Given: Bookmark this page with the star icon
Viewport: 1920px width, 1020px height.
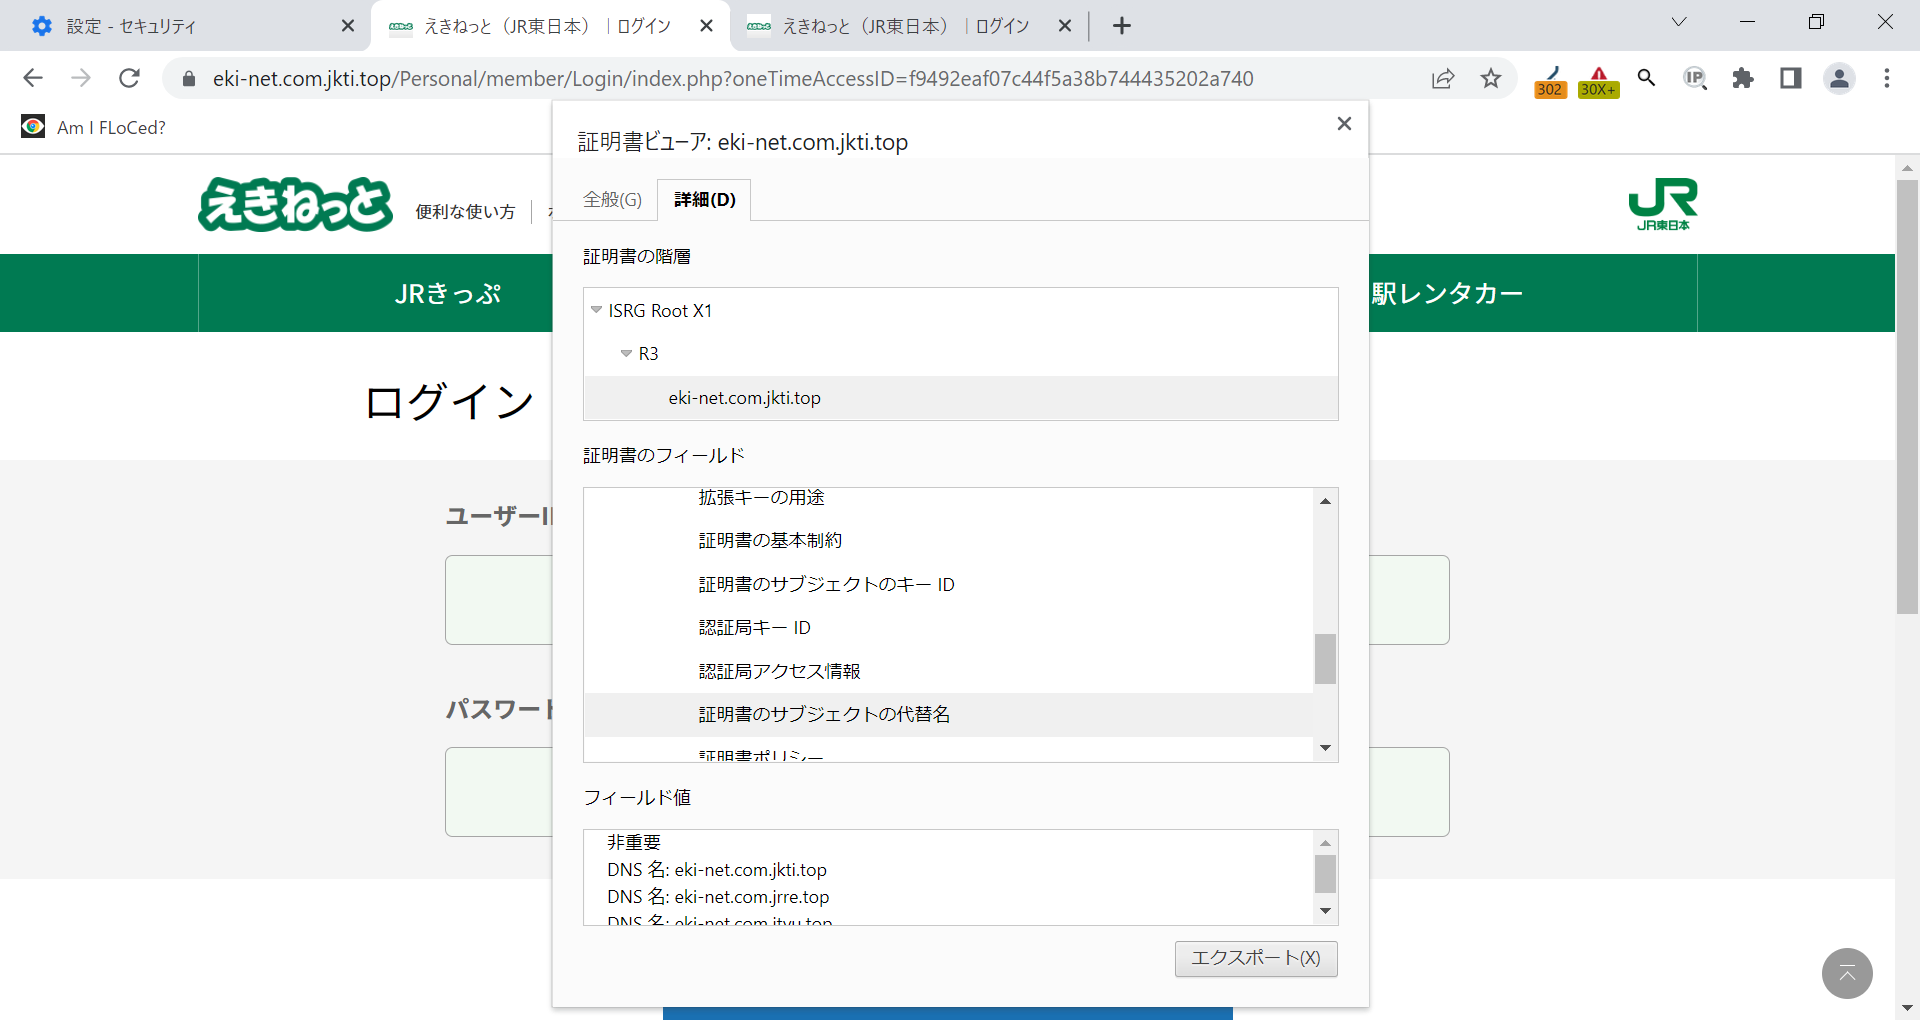Looking at the screenshot, I should [x=1491, y=78].
